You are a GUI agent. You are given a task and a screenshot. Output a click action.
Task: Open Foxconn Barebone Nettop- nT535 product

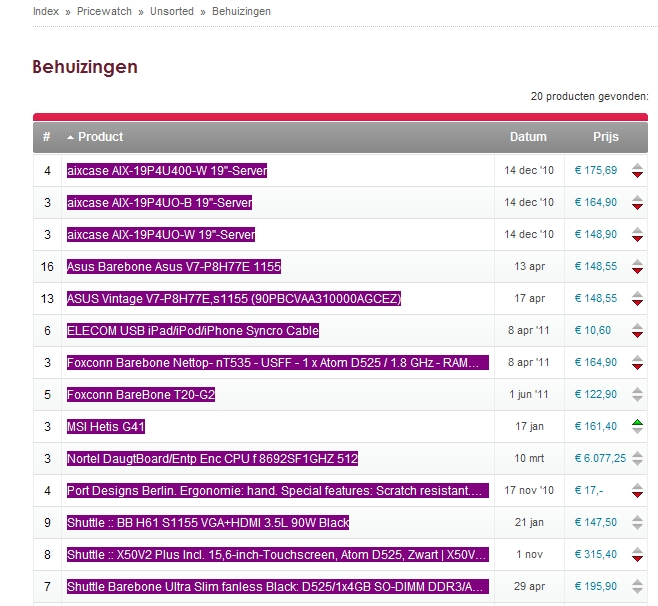coord(278,363)
